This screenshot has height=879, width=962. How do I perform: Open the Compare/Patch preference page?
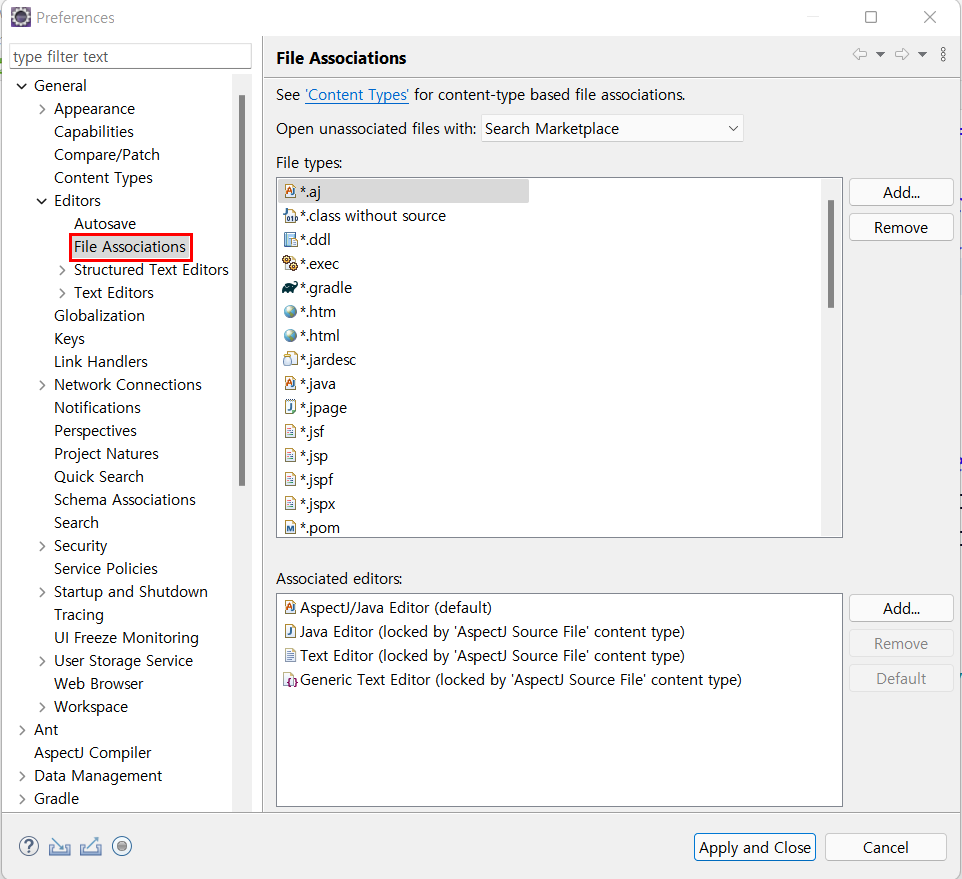pyautogui.click(x=107, y=155)
